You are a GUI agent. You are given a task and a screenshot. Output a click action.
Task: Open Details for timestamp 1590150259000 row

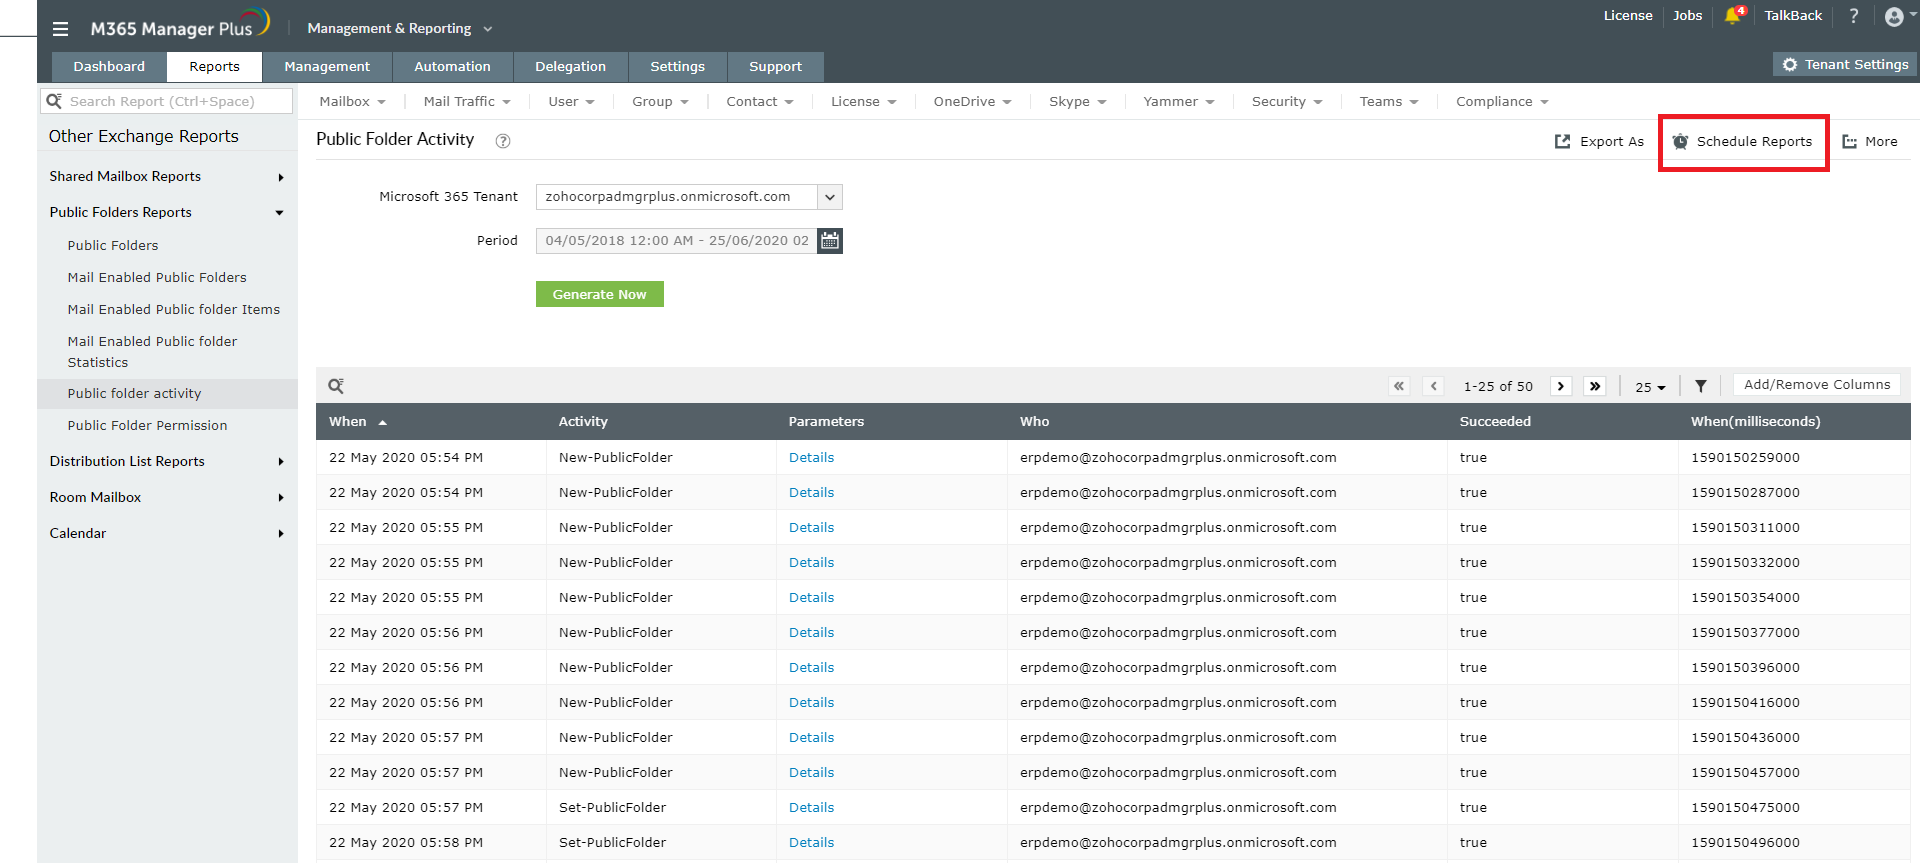coord(811,458)
